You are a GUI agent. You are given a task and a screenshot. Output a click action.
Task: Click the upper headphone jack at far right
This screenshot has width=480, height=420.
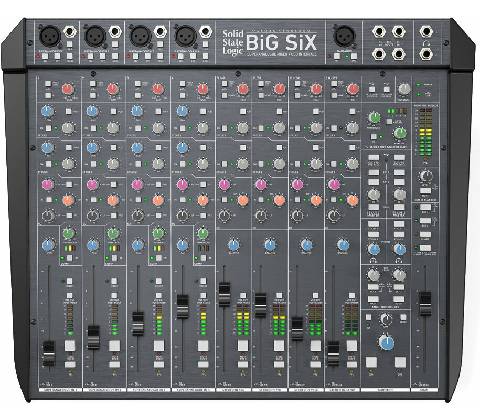426,32
